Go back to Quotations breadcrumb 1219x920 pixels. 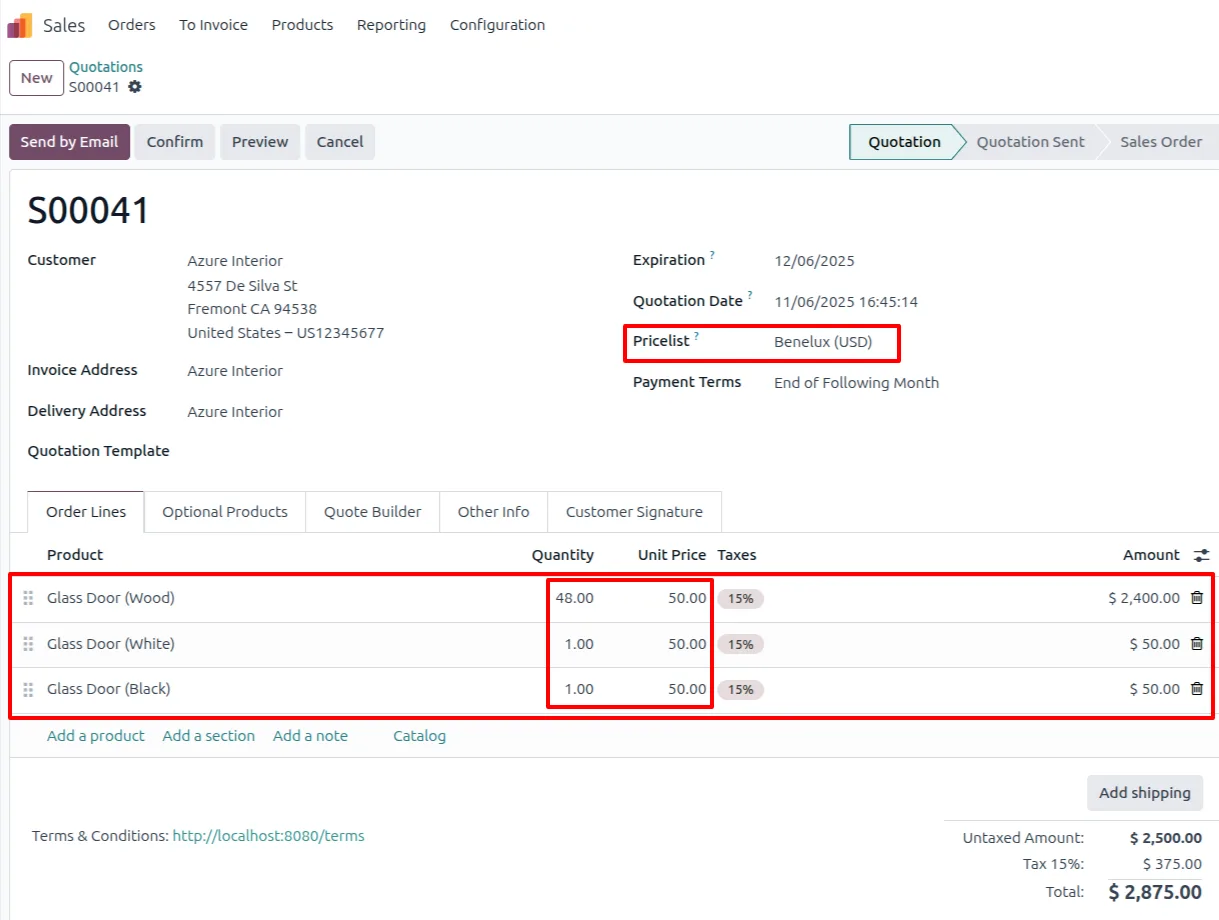106,67
